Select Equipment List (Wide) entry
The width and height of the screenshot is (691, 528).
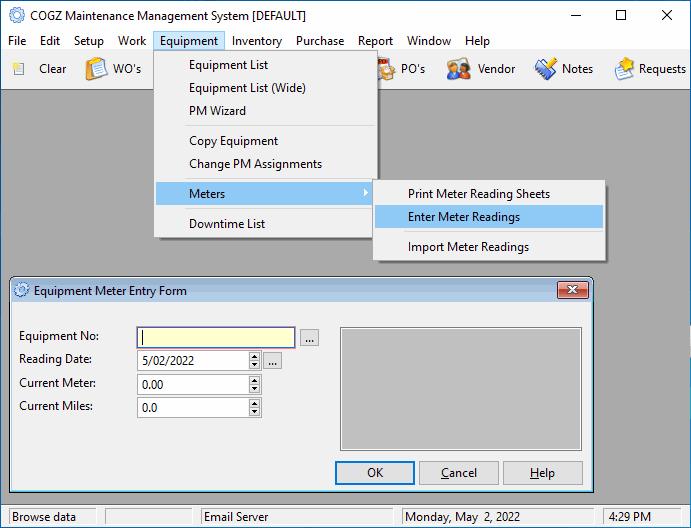[x=266, y=88]
